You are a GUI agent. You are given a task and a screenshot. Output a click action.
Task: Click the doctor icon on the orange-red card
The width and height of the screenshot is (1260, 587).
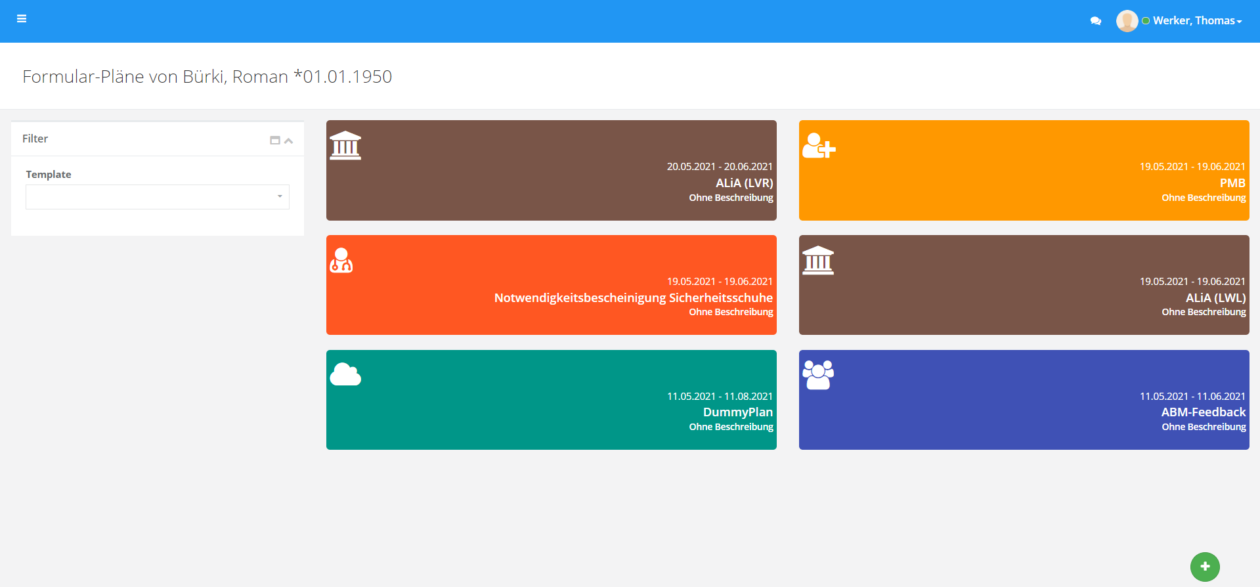pyautogui.click(x=341, y=261)
